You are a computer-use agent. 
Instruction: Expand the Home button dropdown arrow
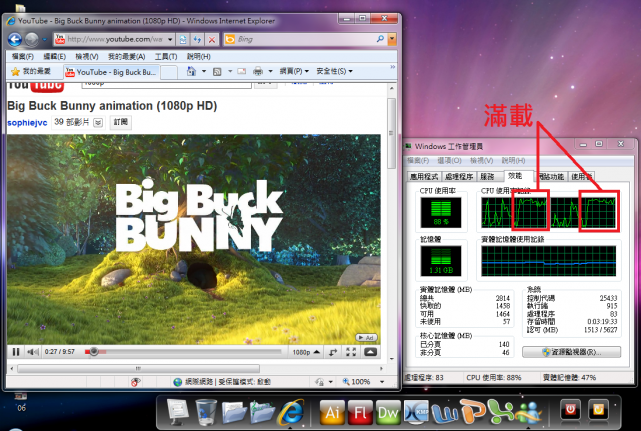point(204,71)
